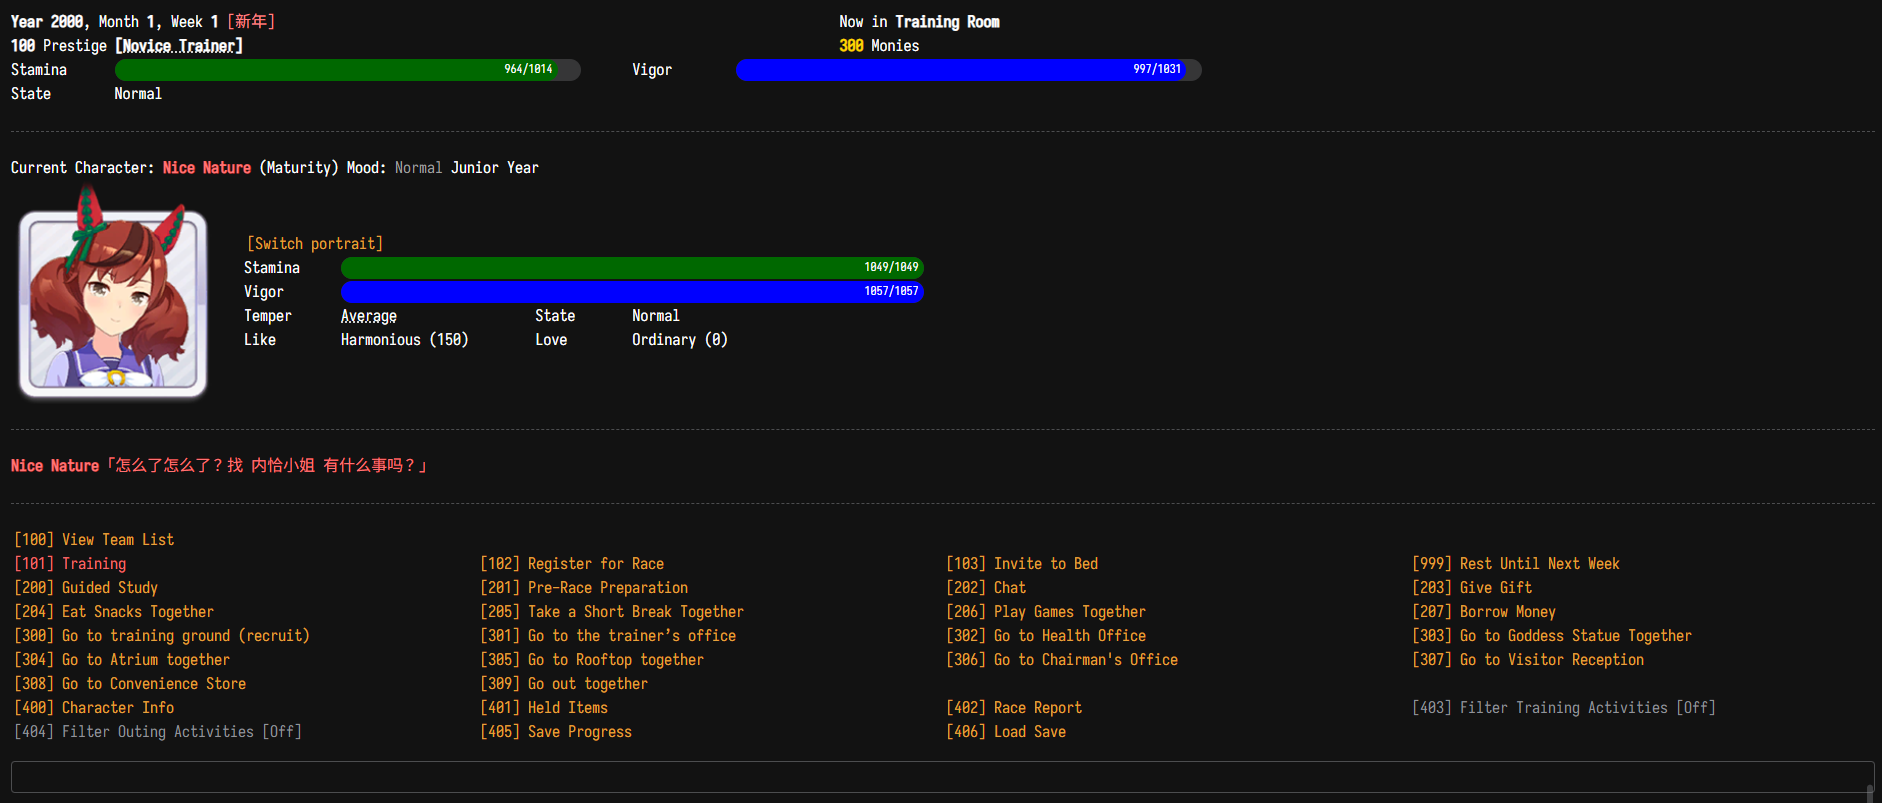Open View Team List option 100
Screen dimensions: 1882x803
(94, 540)
